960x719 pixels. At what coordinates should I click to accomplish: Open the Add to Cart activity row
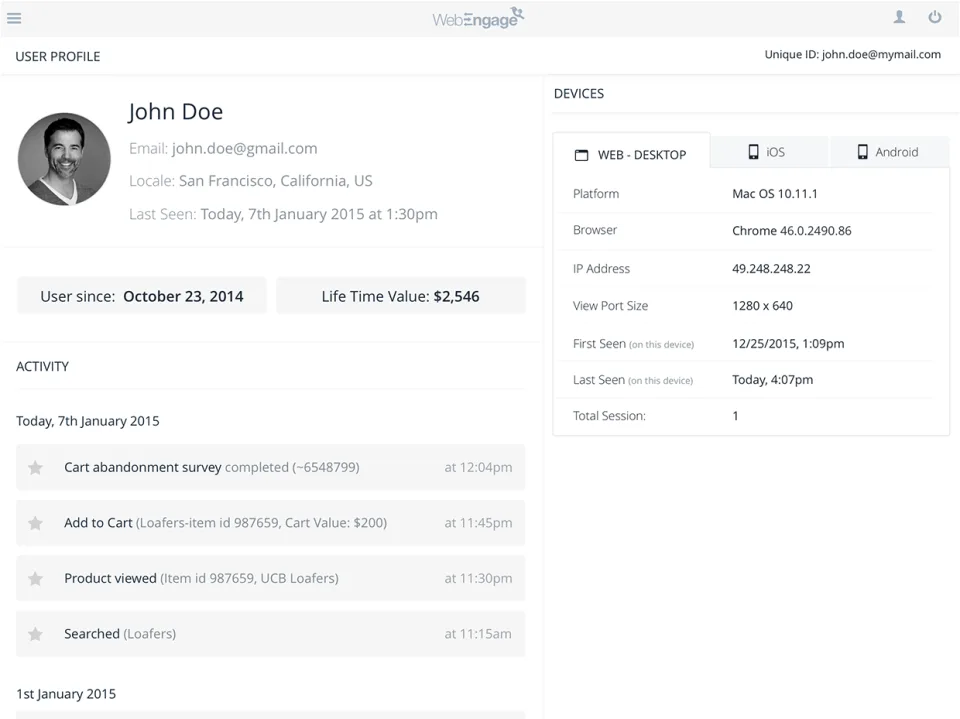pos(271,523)
